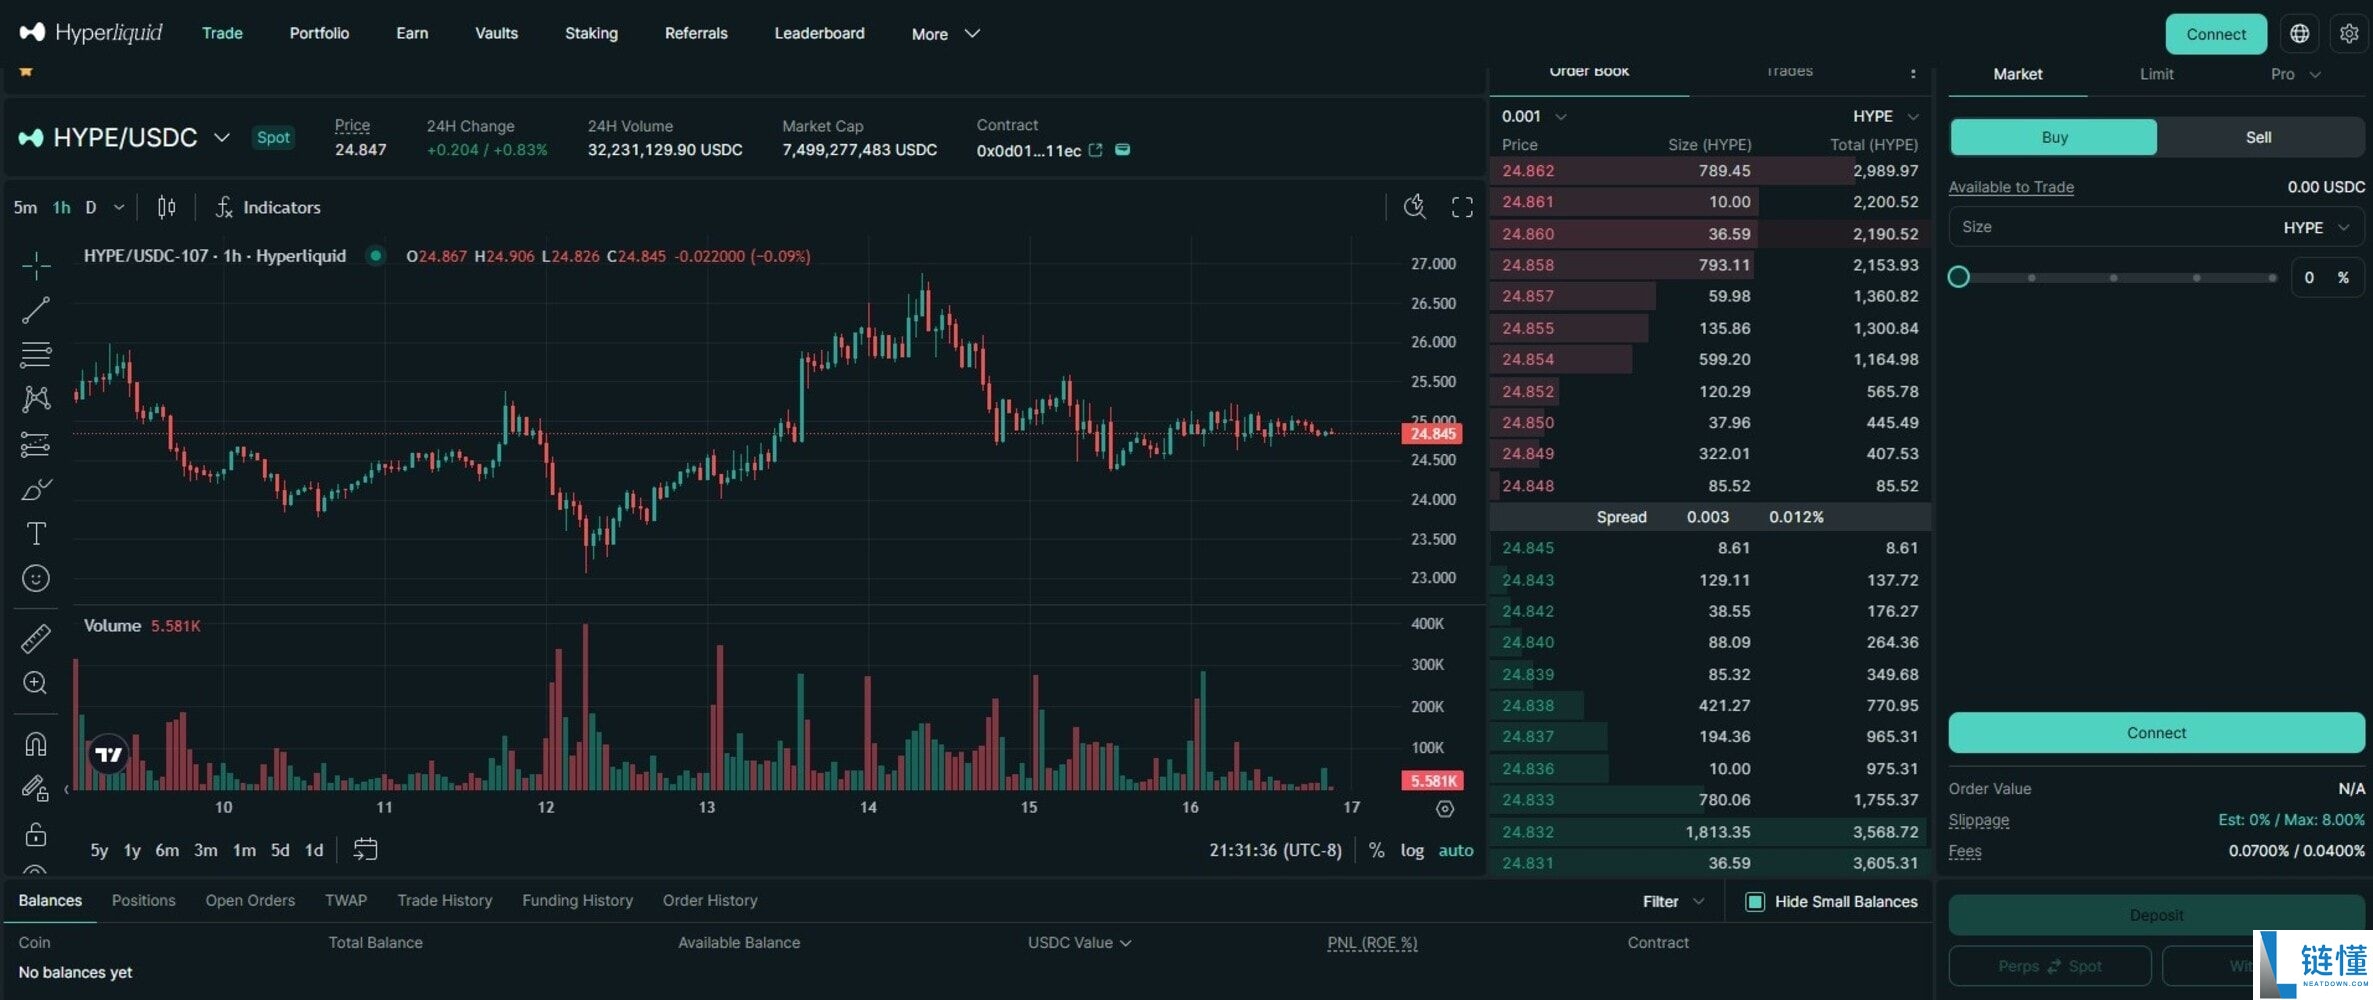Screen dimensions: 2373x1000
Task: Set the chart interval to 5m
Action: (25, 207)
